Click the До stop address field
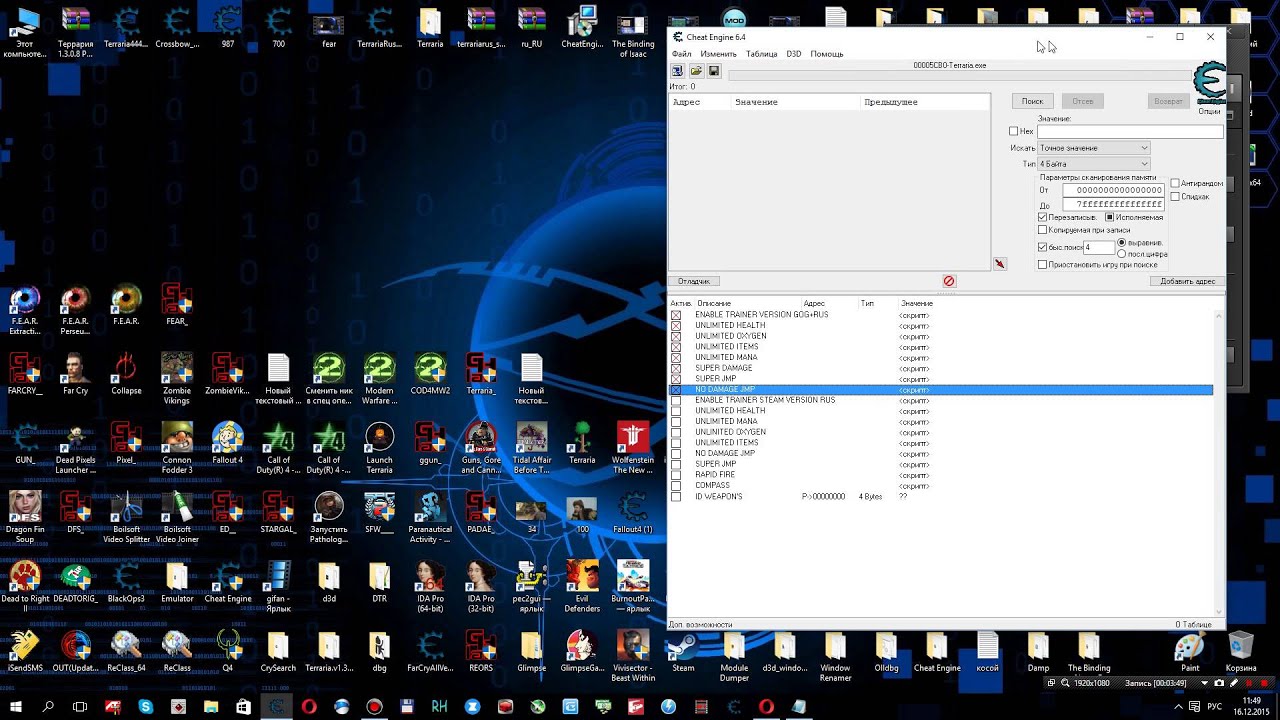The image size is (1280, 720). [x=1113, y=204]
